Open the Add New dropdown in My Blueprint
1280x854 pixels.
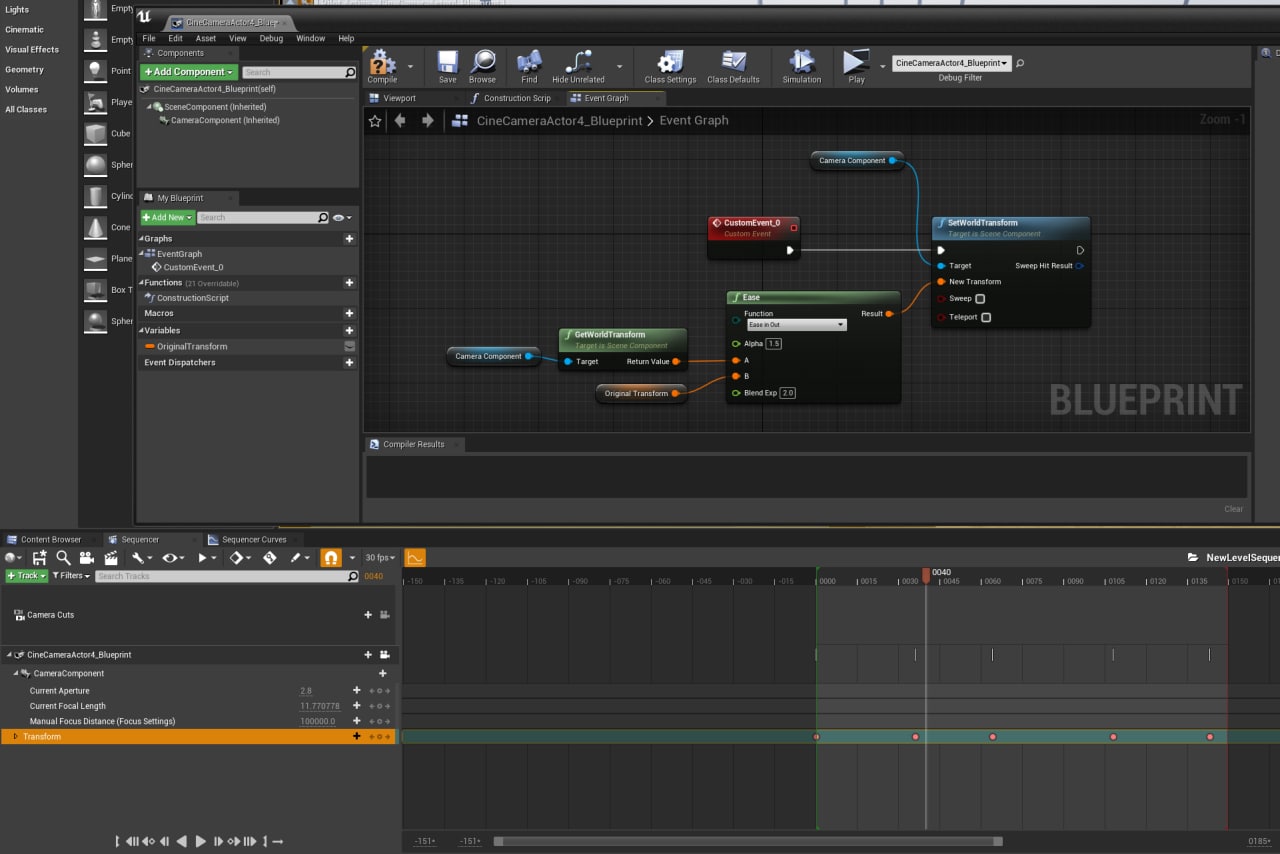[x=167, y=217]
